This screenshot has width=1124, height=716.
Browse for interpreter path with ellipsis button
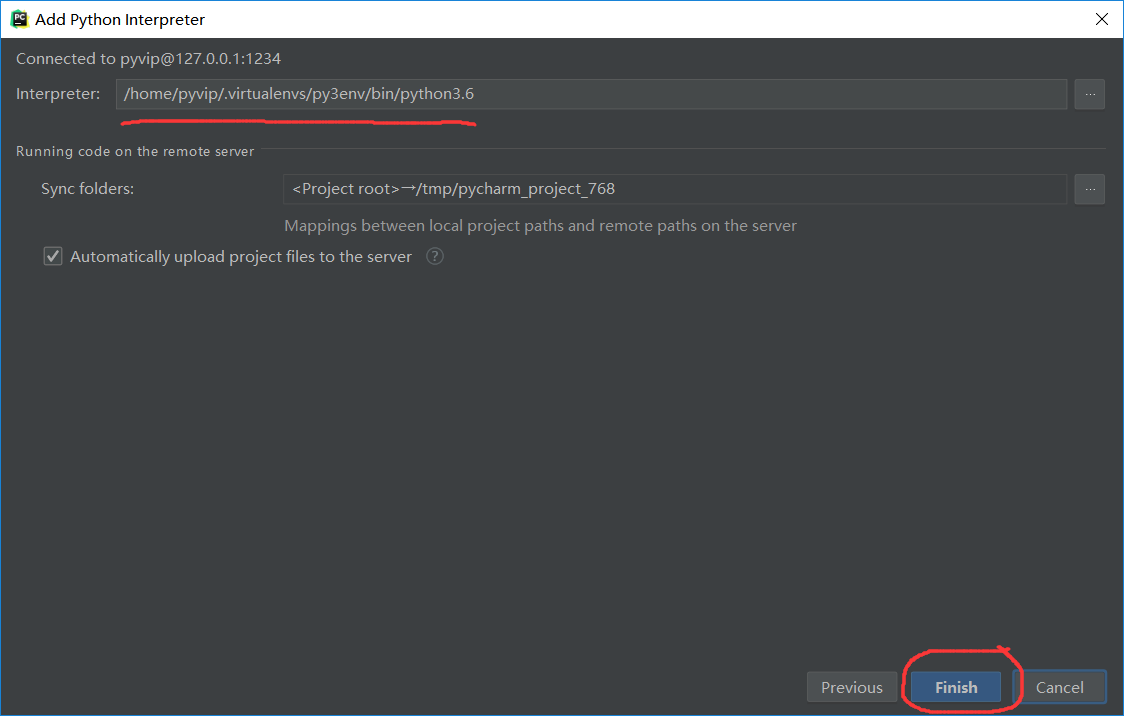1090,94
